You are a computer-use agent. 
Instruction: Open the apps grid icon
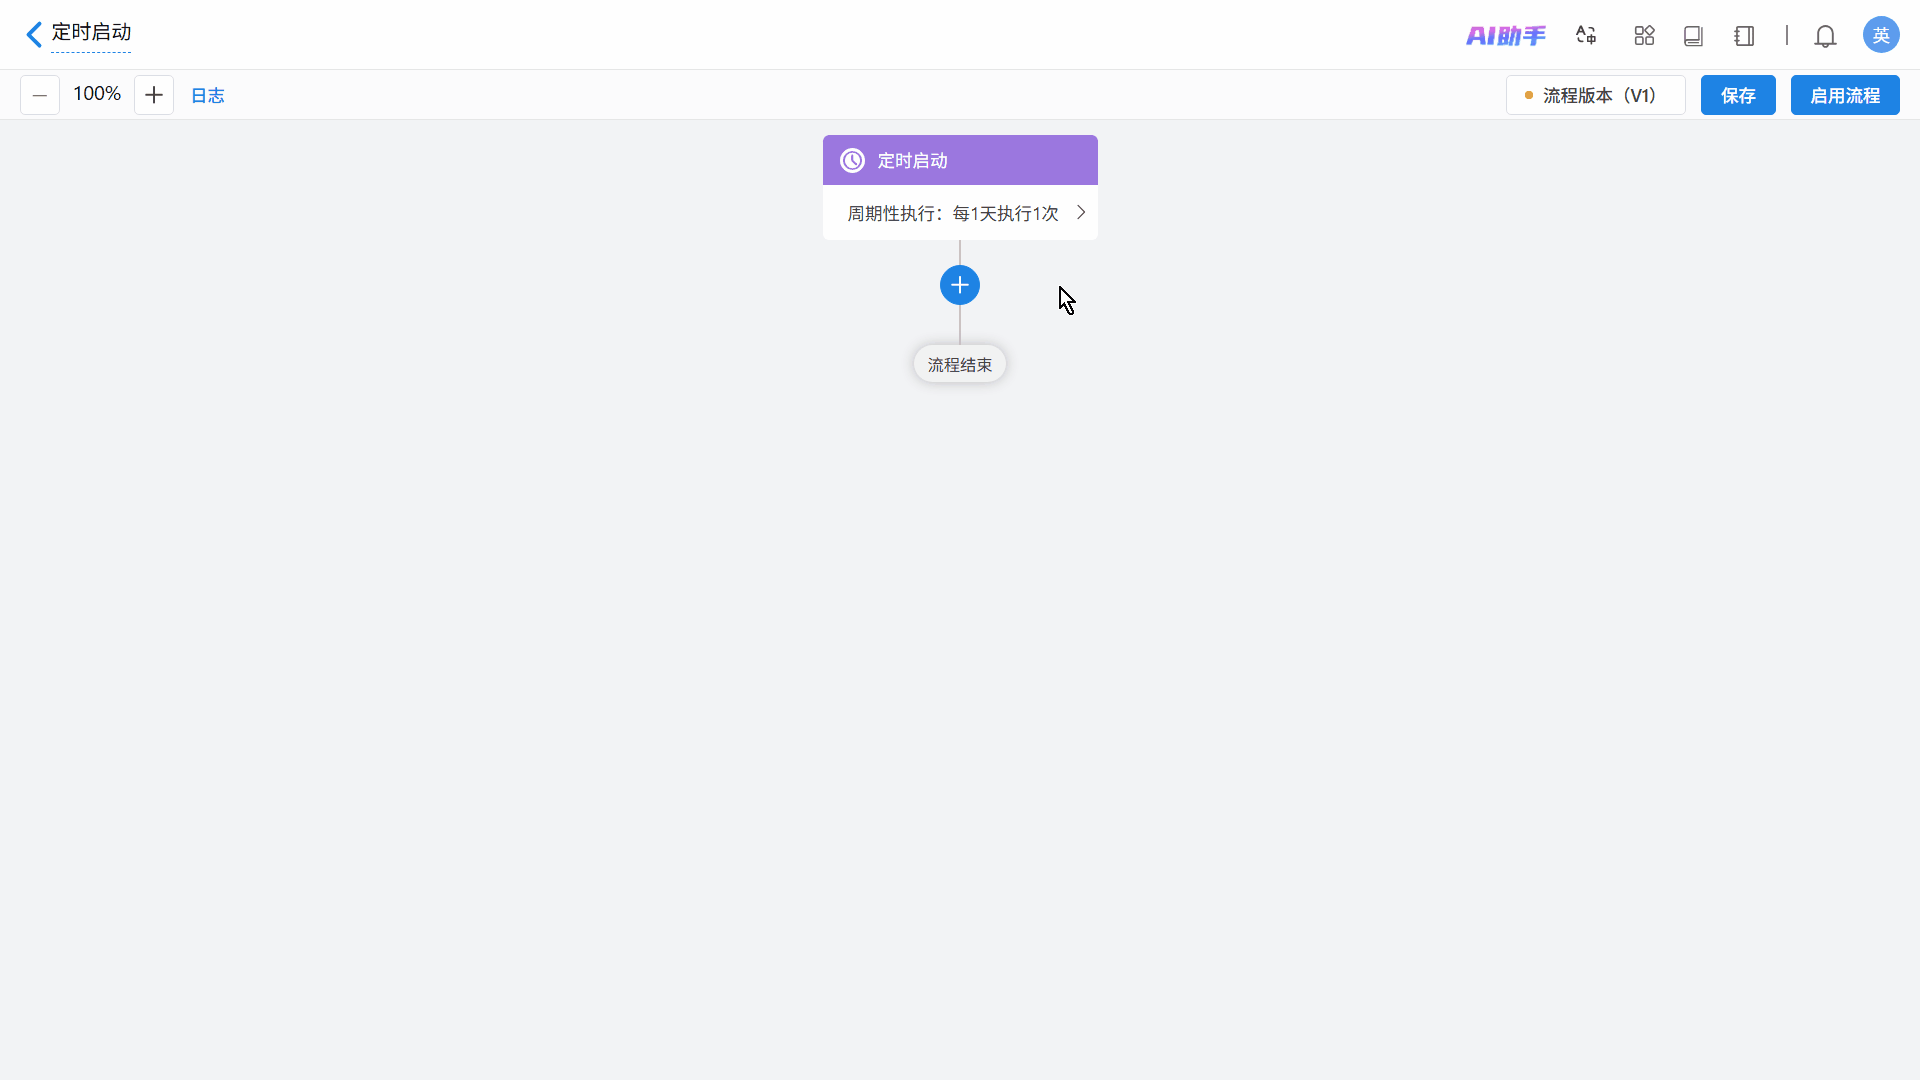point(1644,36)
